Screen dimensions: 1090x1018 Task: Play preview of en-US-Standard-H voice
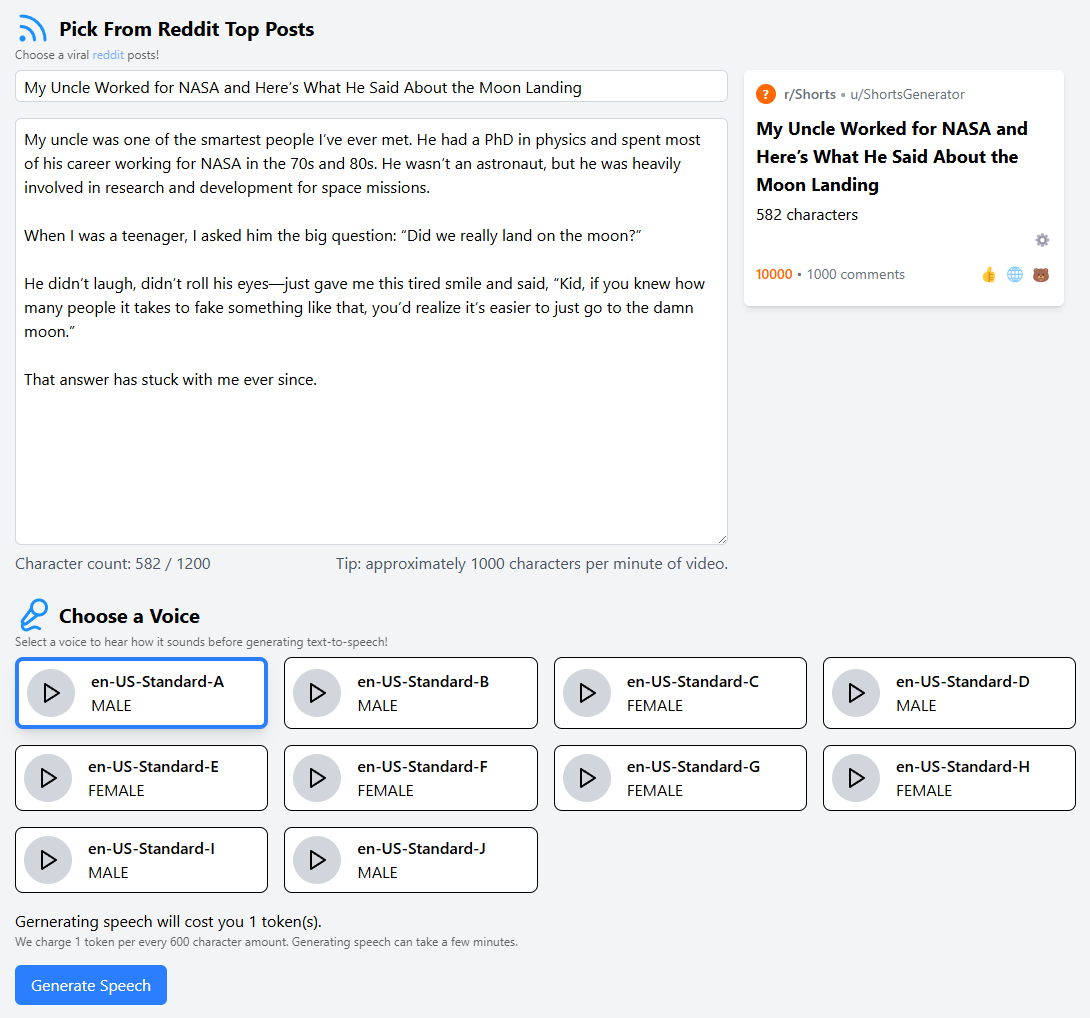856,778
